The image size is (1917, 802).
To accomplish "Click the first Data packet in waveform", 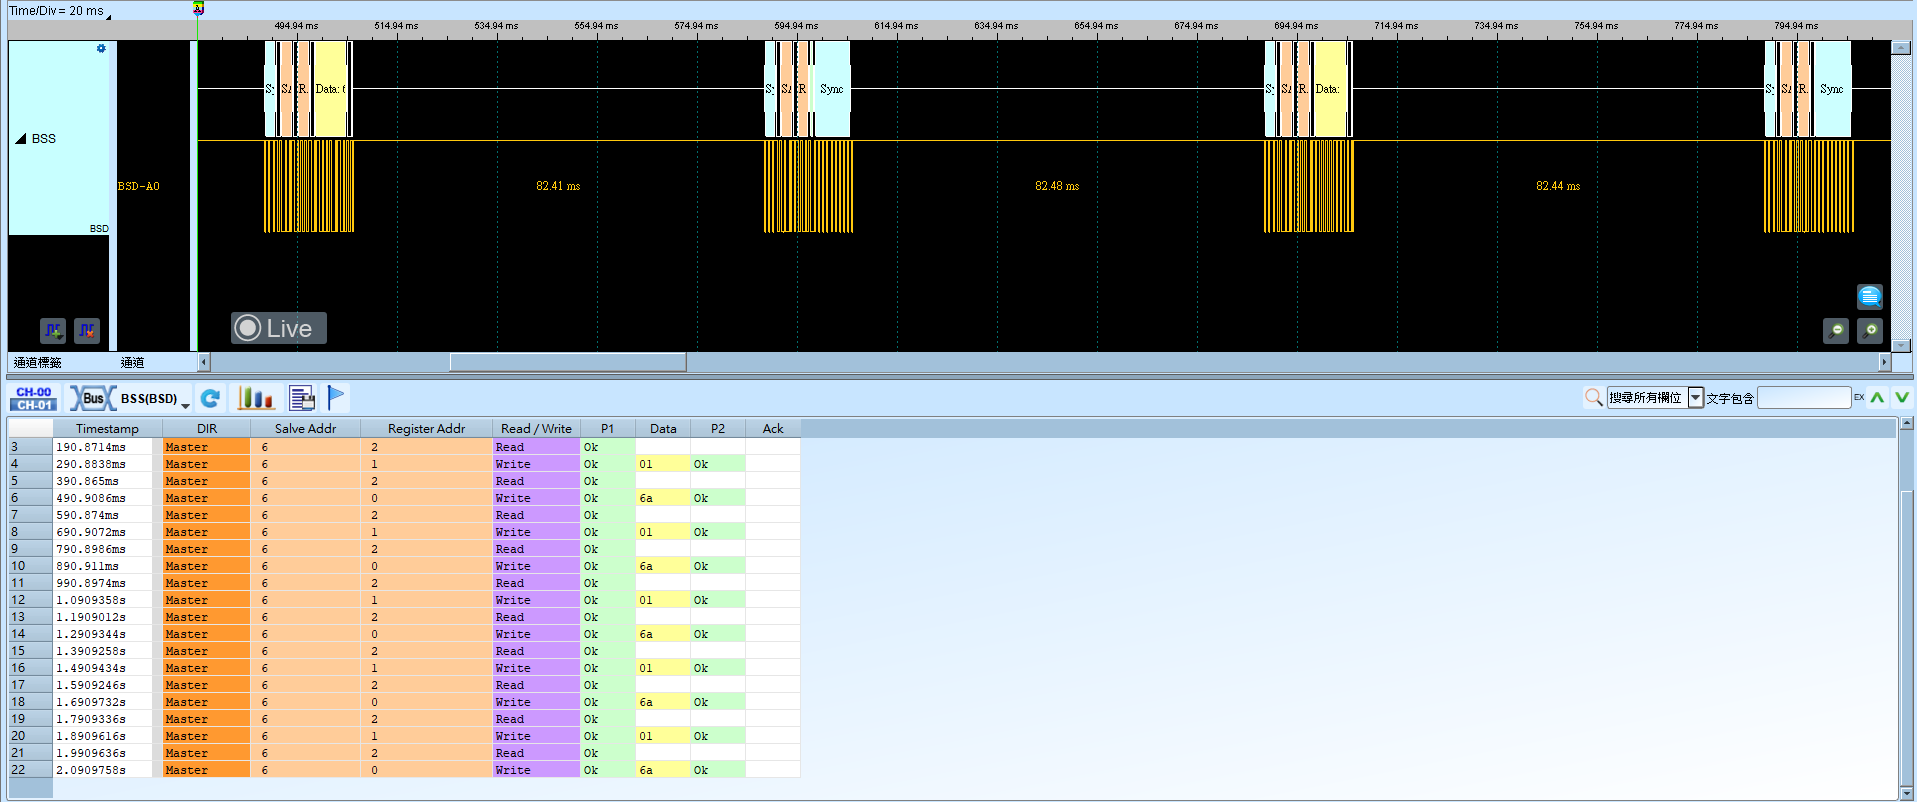I will (x=330, y=89).
